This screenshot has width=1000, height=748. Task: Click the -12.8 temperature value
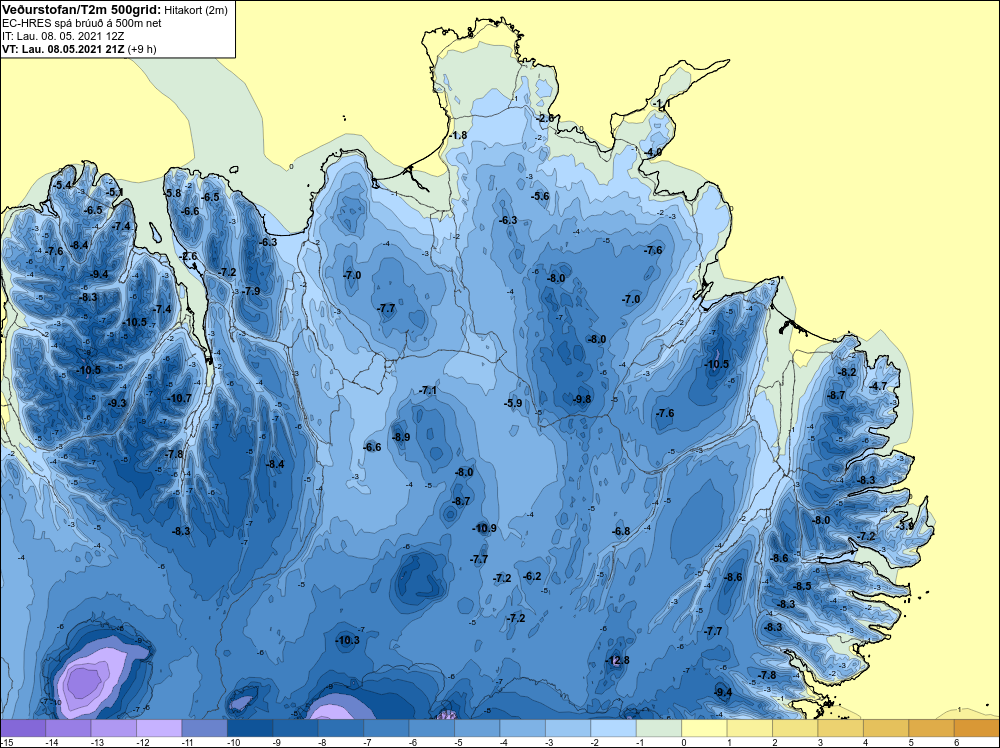pyautogui.click(x=617, y=660)
